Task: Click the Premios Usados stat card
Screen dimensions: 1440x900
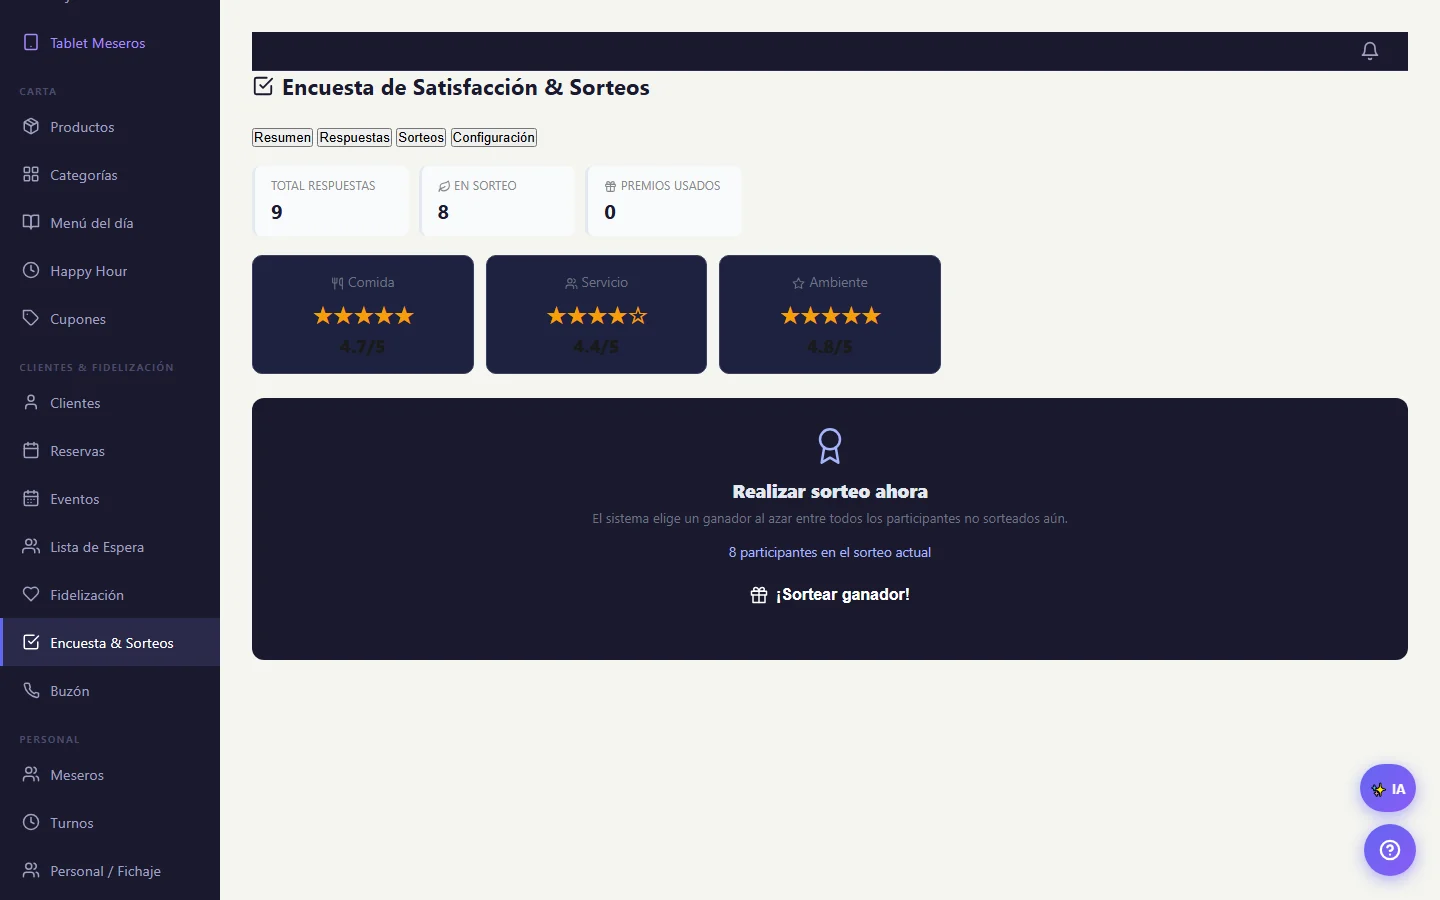Action: (665, 201)
